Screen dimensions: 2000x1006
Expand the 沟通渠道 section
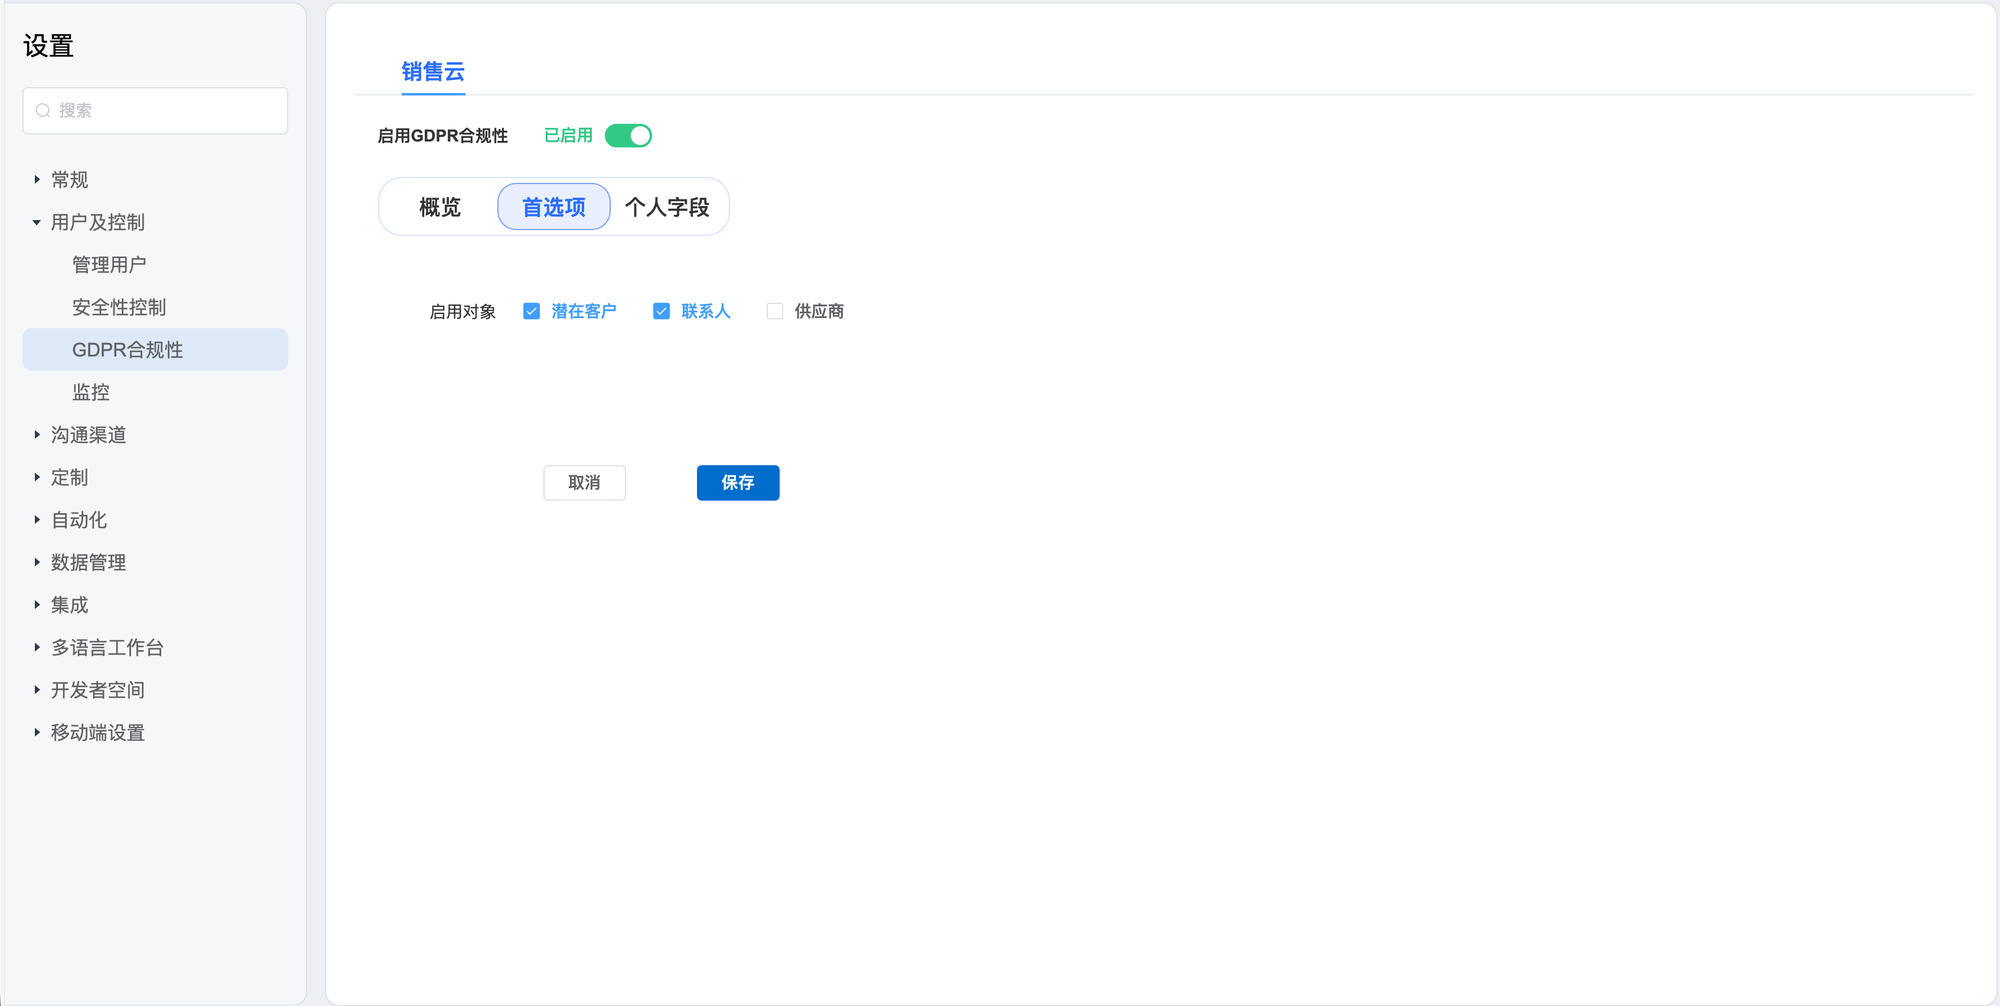pos(37,435)
